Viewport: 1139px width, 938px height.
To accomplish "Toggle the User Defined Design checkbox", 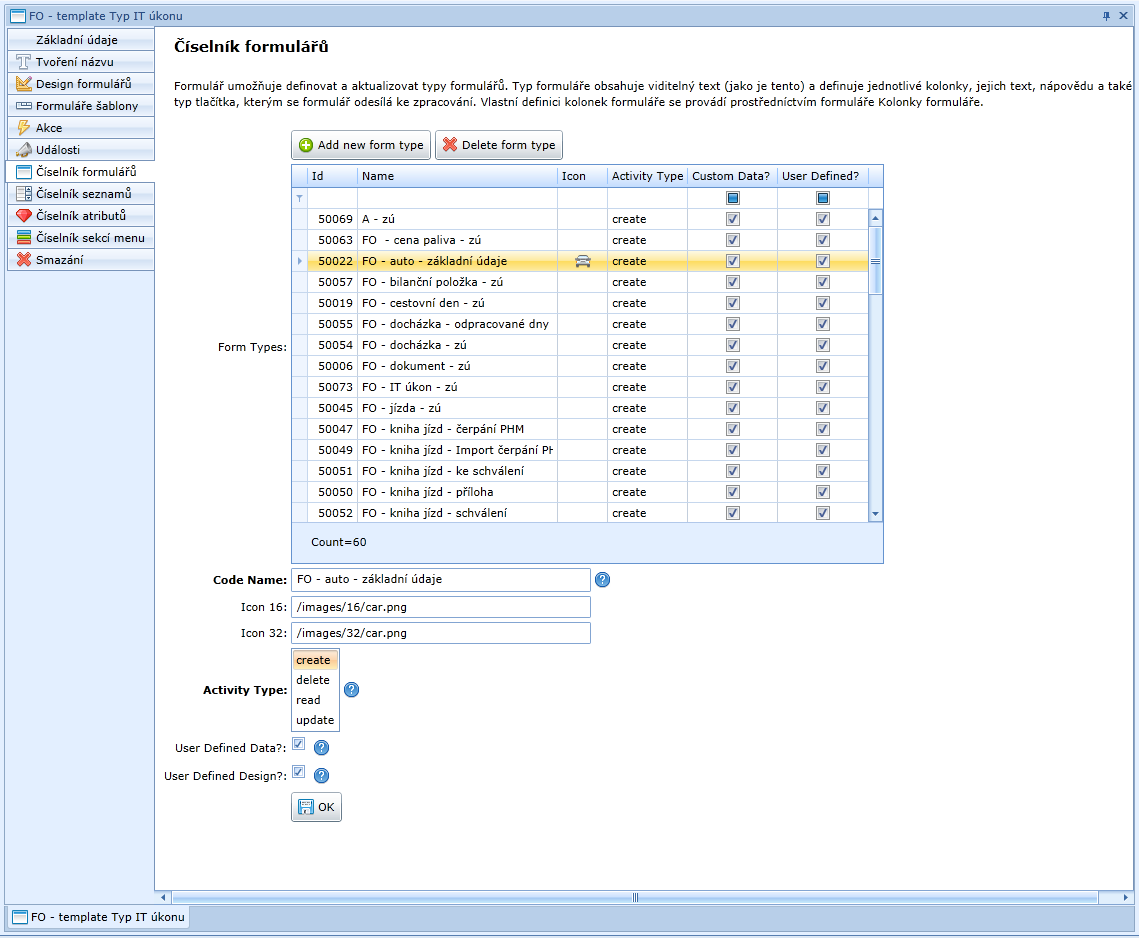I will click(x=298, y=772).
